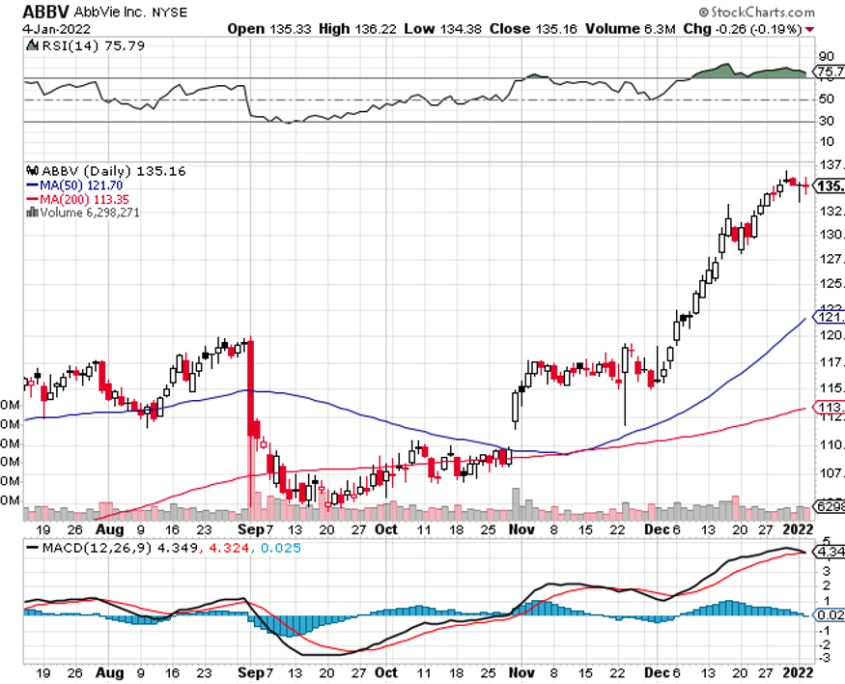Click the RSI value tag on right axis
Screen dimensions: 845x684
click(828, 72)
